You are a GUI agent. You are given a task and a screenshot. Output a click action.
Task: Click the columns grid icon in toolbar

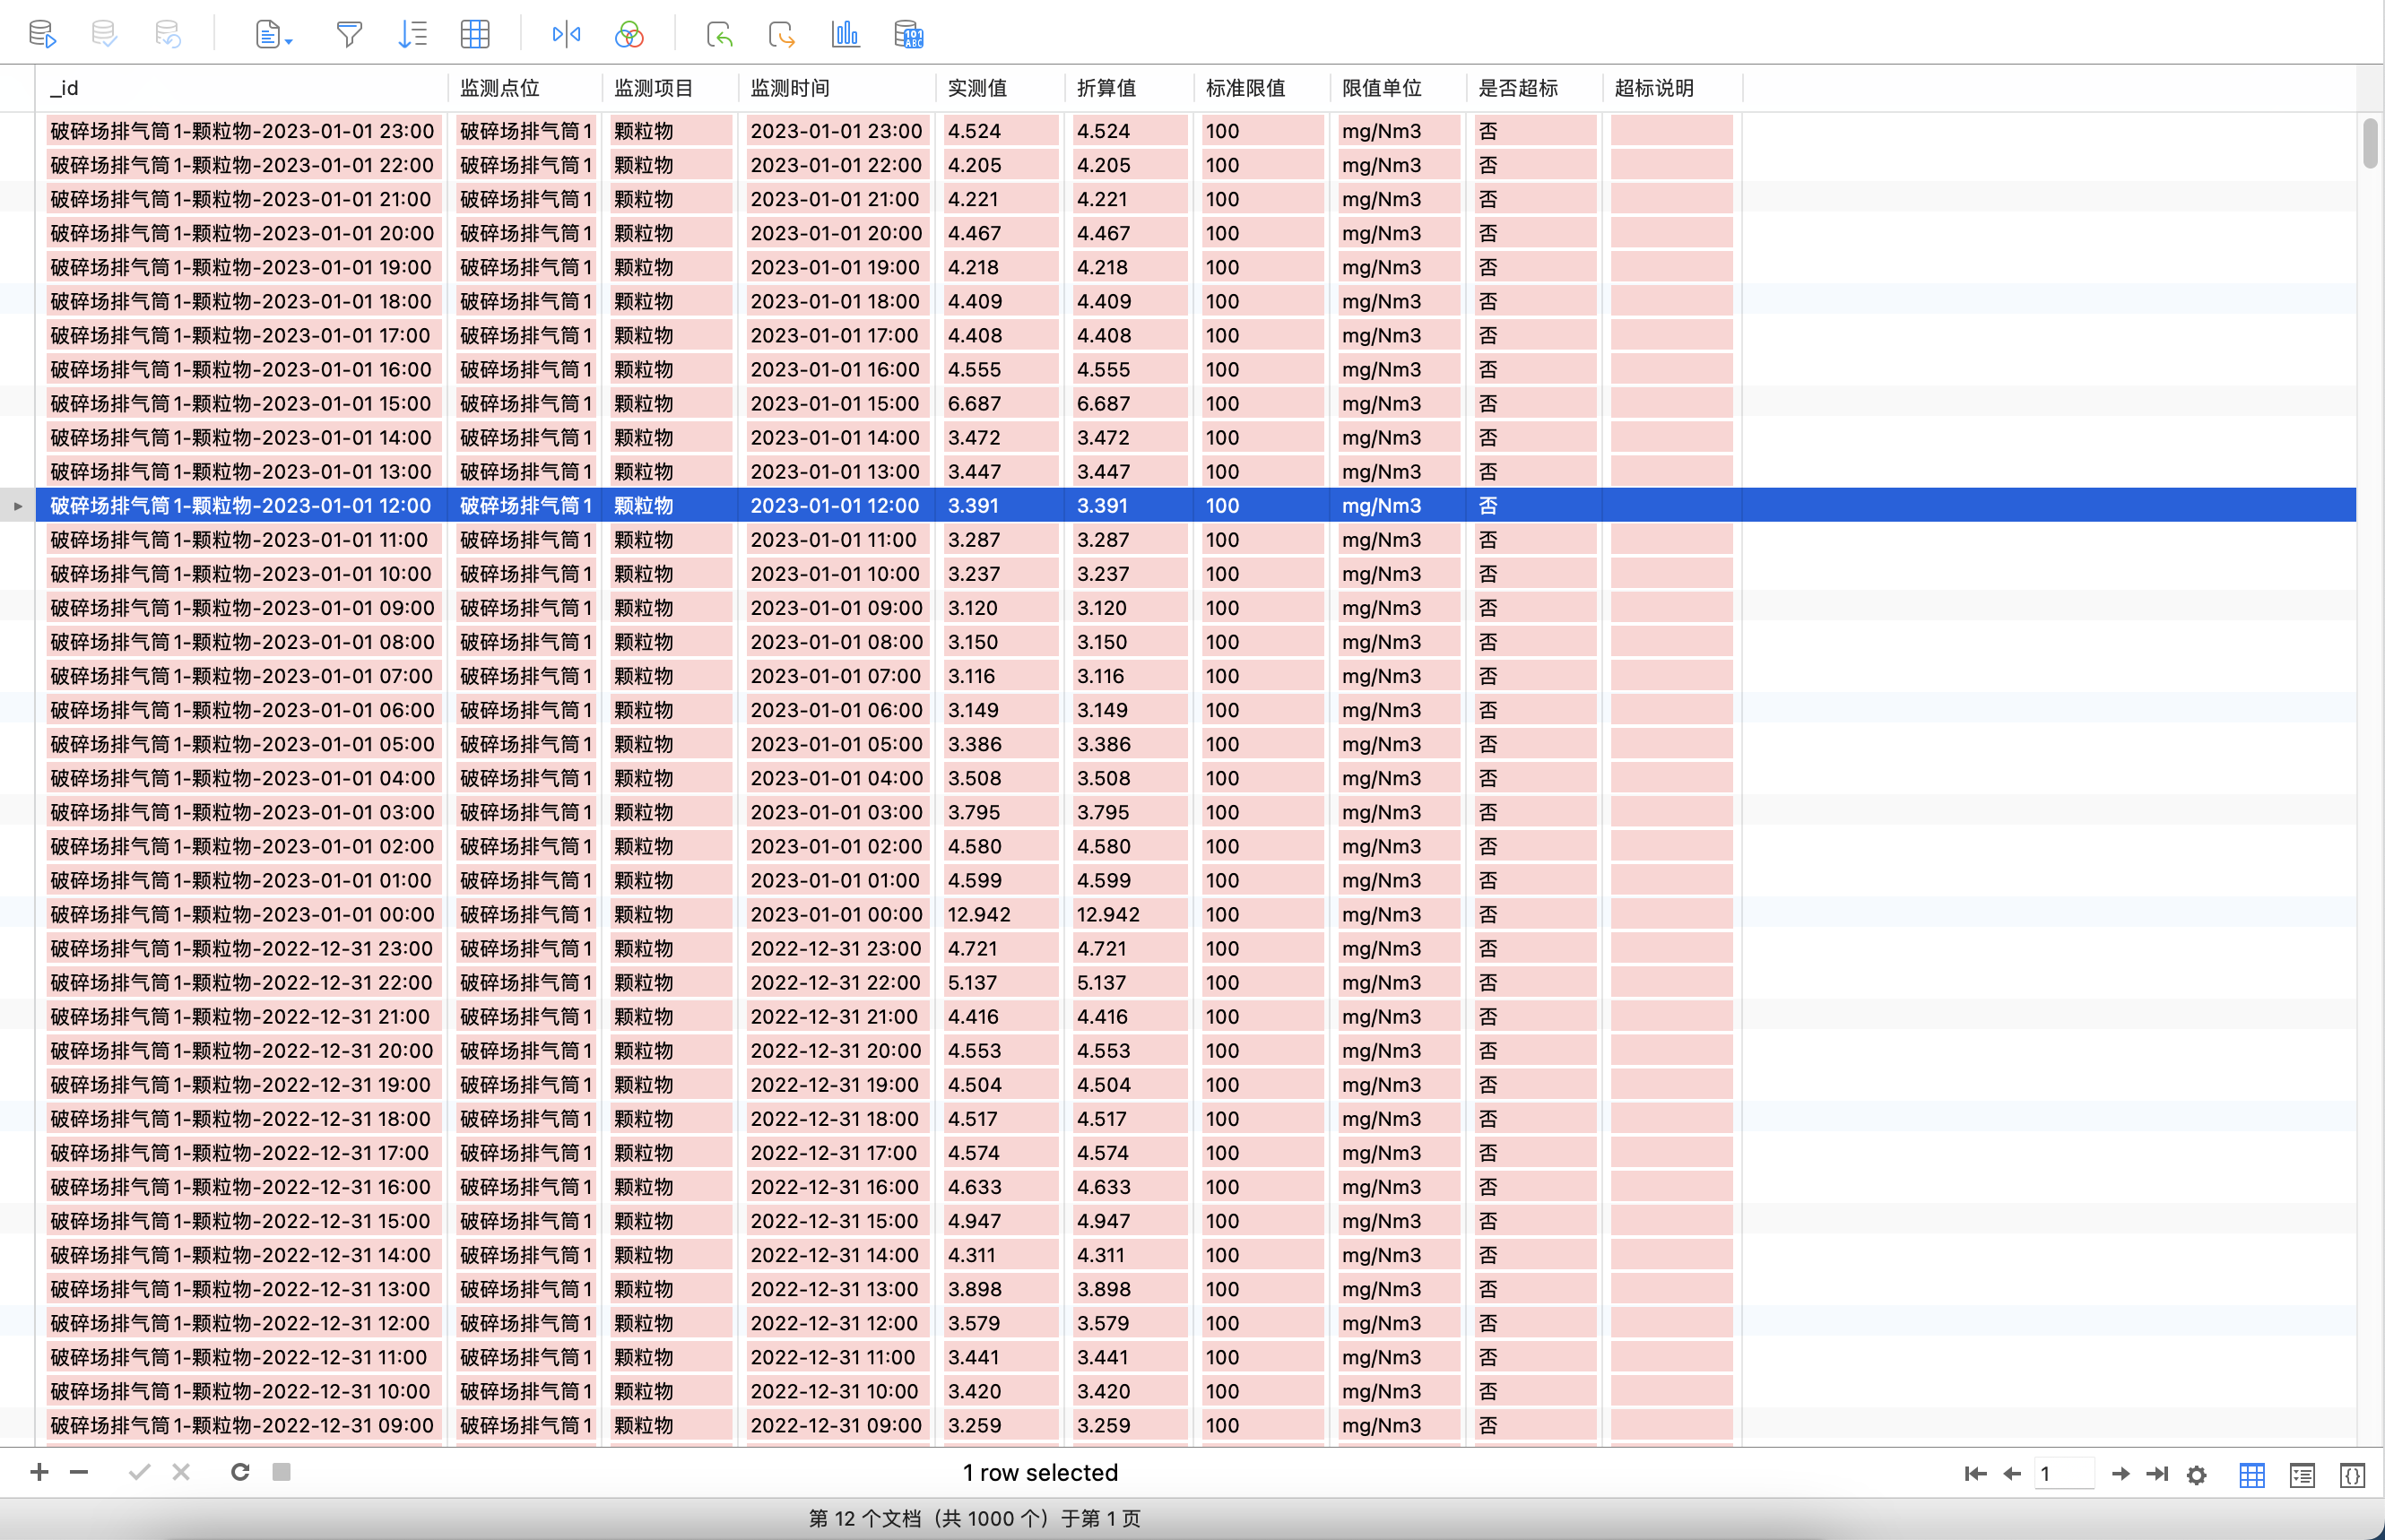(x=475, y=35)
